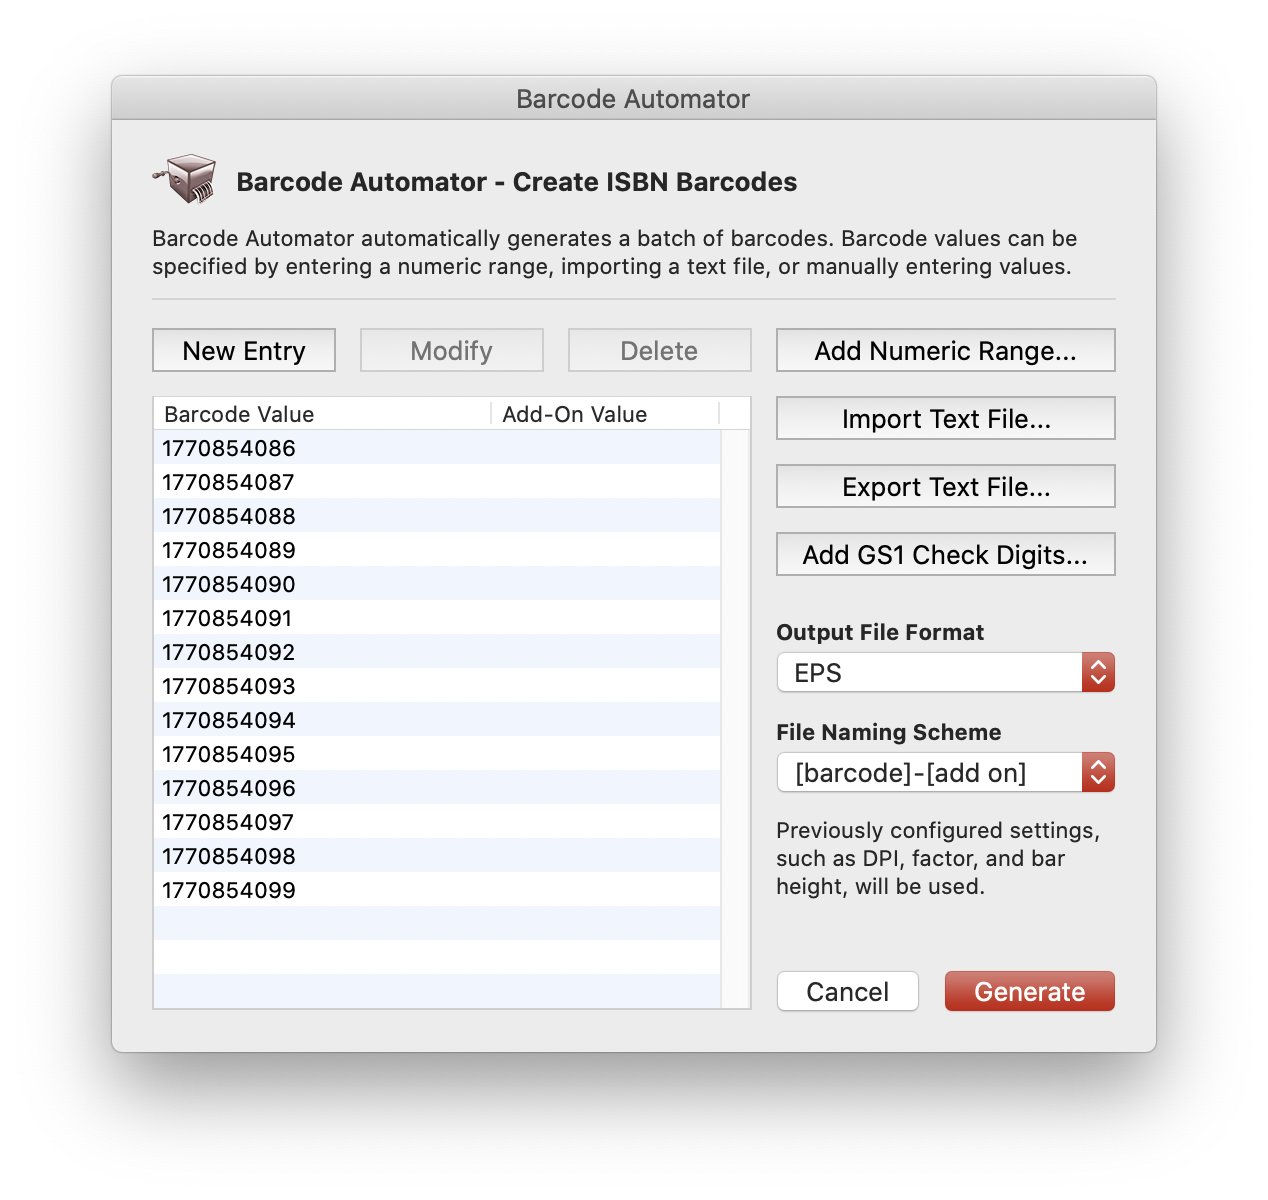
Task: Click the Output File Format label
Action: (880, 632)
